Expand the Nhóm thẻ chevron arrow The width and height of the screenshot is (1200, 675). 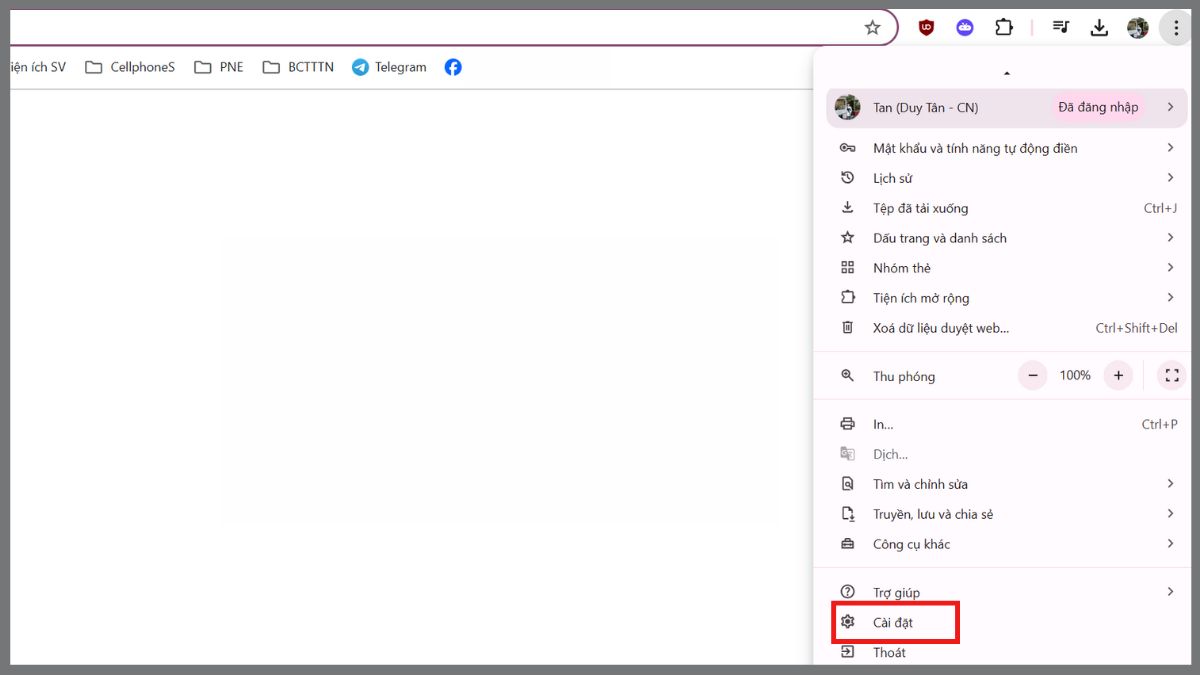click(x=1170, y=268)
